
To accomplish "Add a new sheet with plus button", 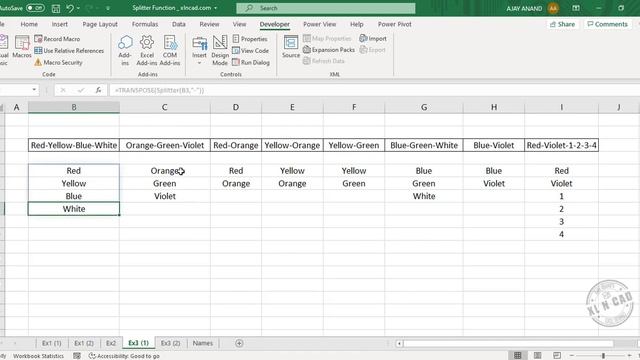I will [x=239, y=343].
